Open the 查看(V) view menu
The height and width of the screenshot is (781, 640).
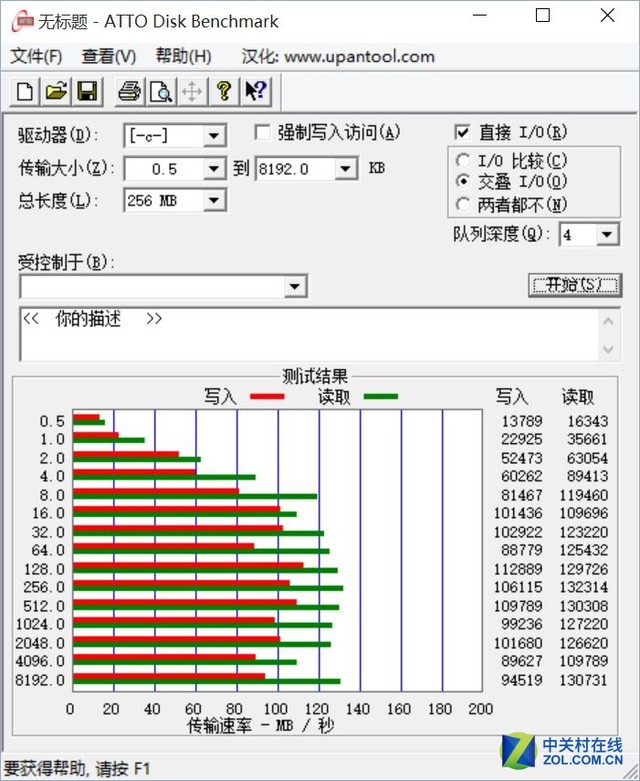(x=109, y=56)
